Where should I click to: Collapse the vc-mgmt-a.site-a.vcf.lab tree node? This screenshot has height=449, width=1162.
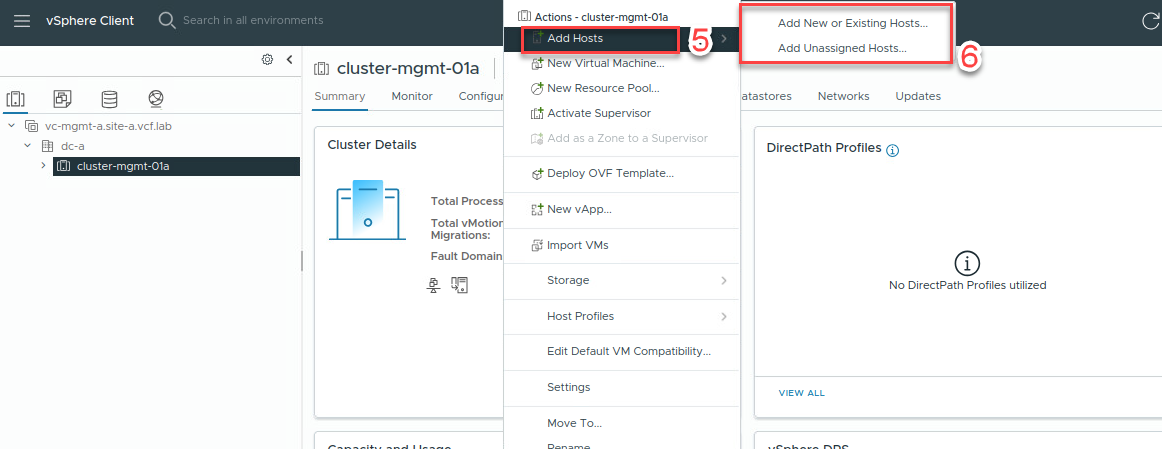(12, 126)
